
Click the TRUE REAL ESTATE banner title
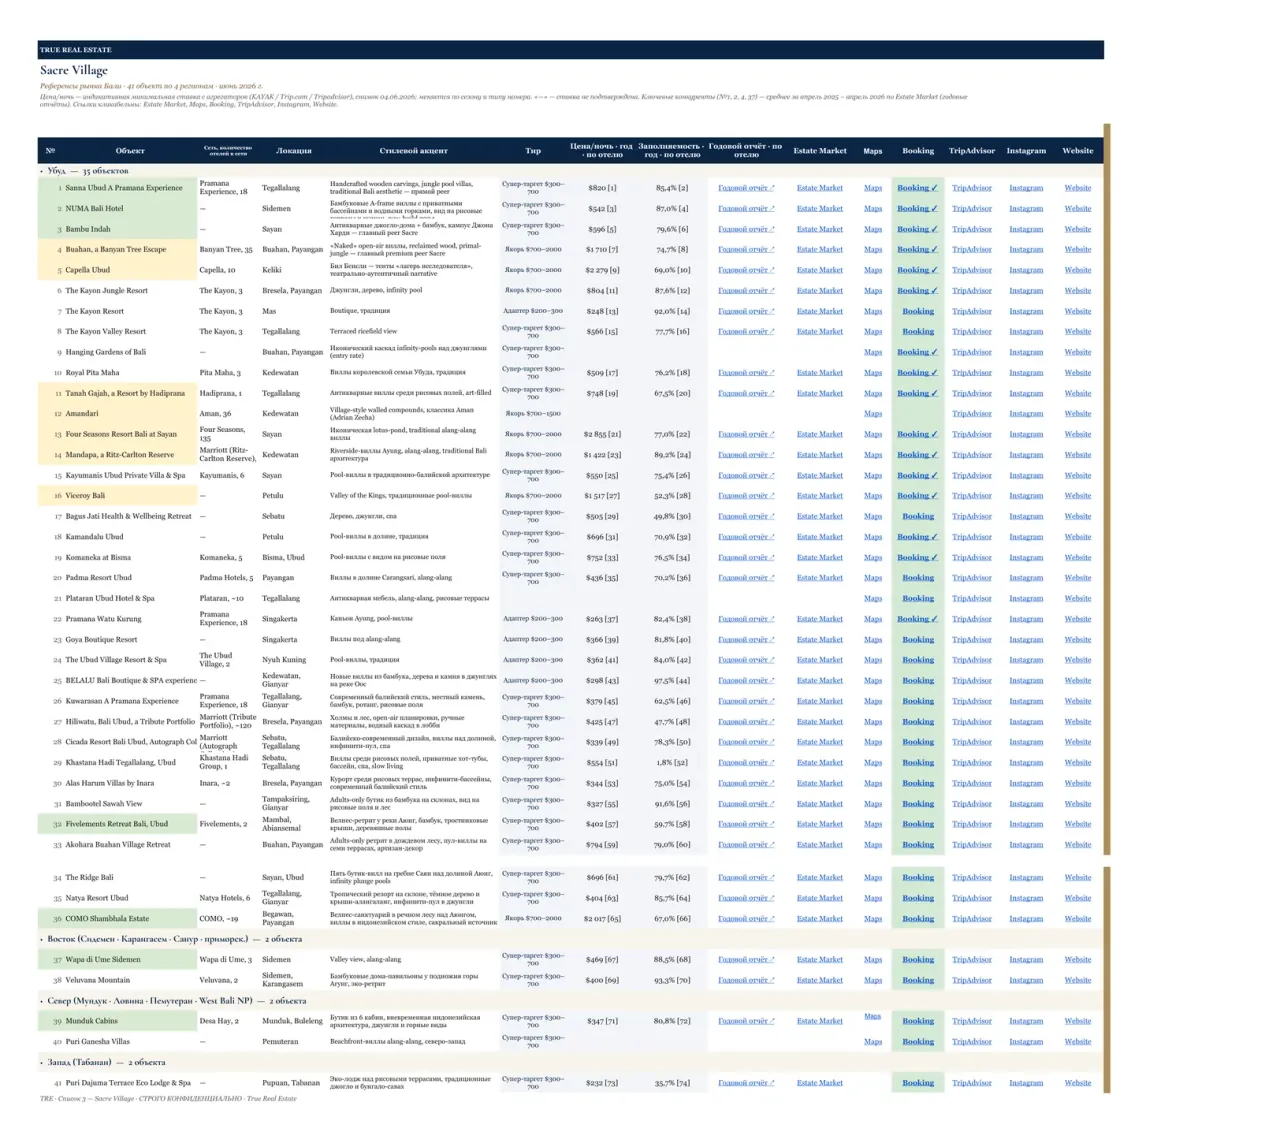76,50
